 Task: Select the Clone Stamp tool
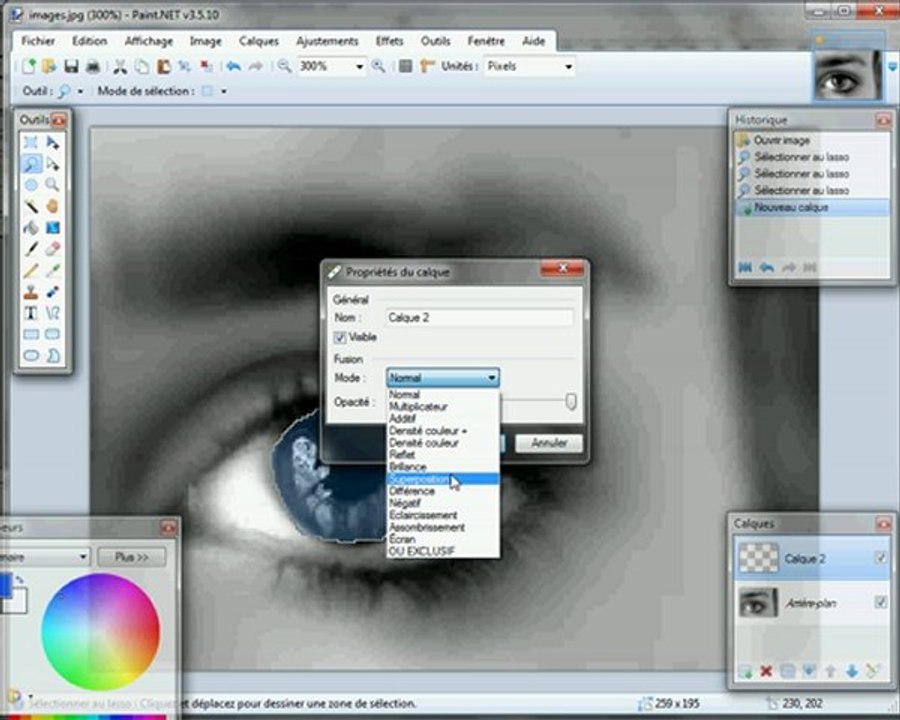31,292
